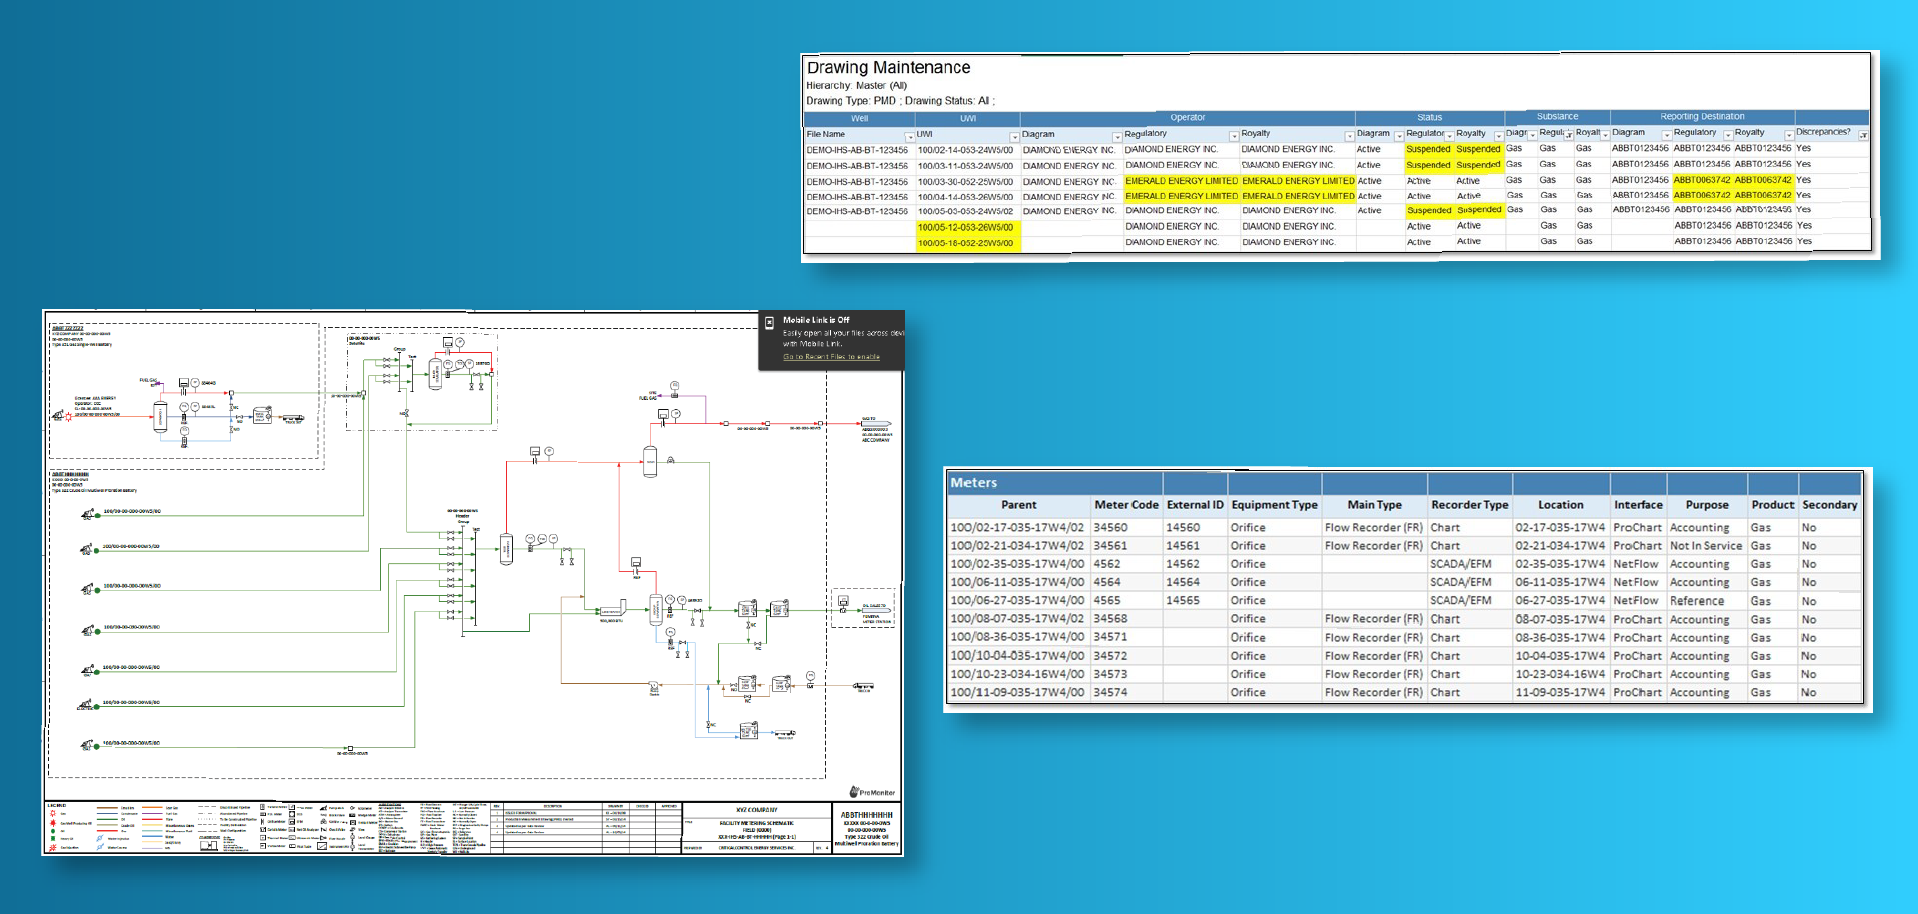Select highlighted UWI 100/05-12-053-26W5/00

(967, 227)
